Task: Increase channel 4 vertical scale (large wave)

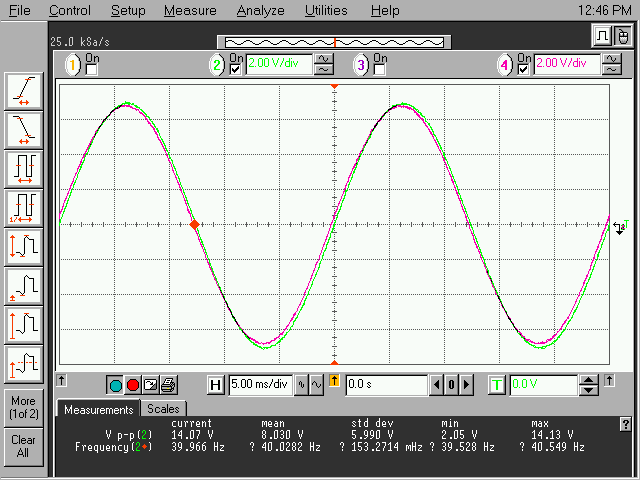Action: pyautogui.click(x=611, y=59)
